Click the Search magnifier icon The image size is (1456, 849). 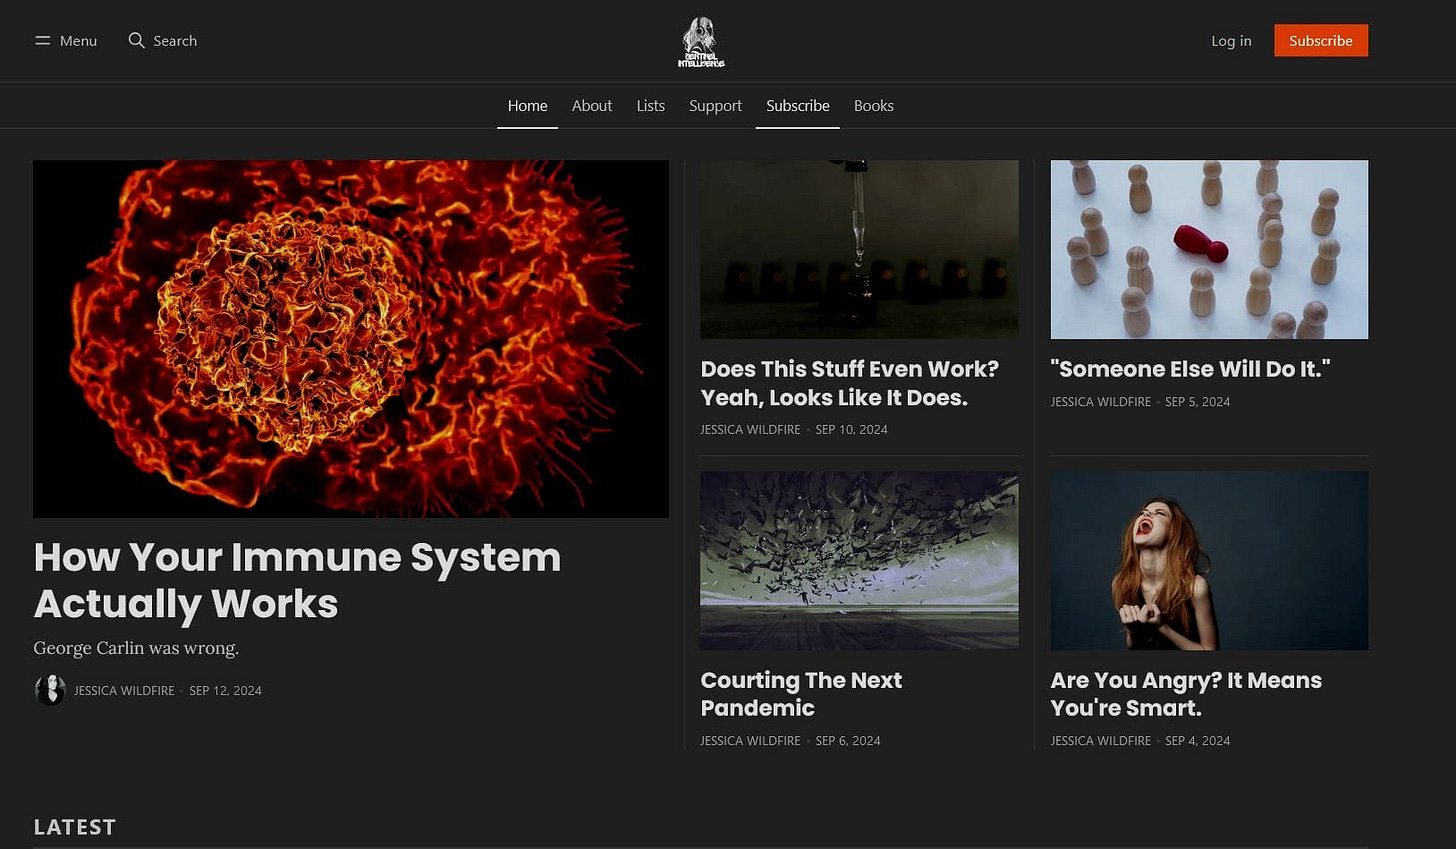click(137, 41)
